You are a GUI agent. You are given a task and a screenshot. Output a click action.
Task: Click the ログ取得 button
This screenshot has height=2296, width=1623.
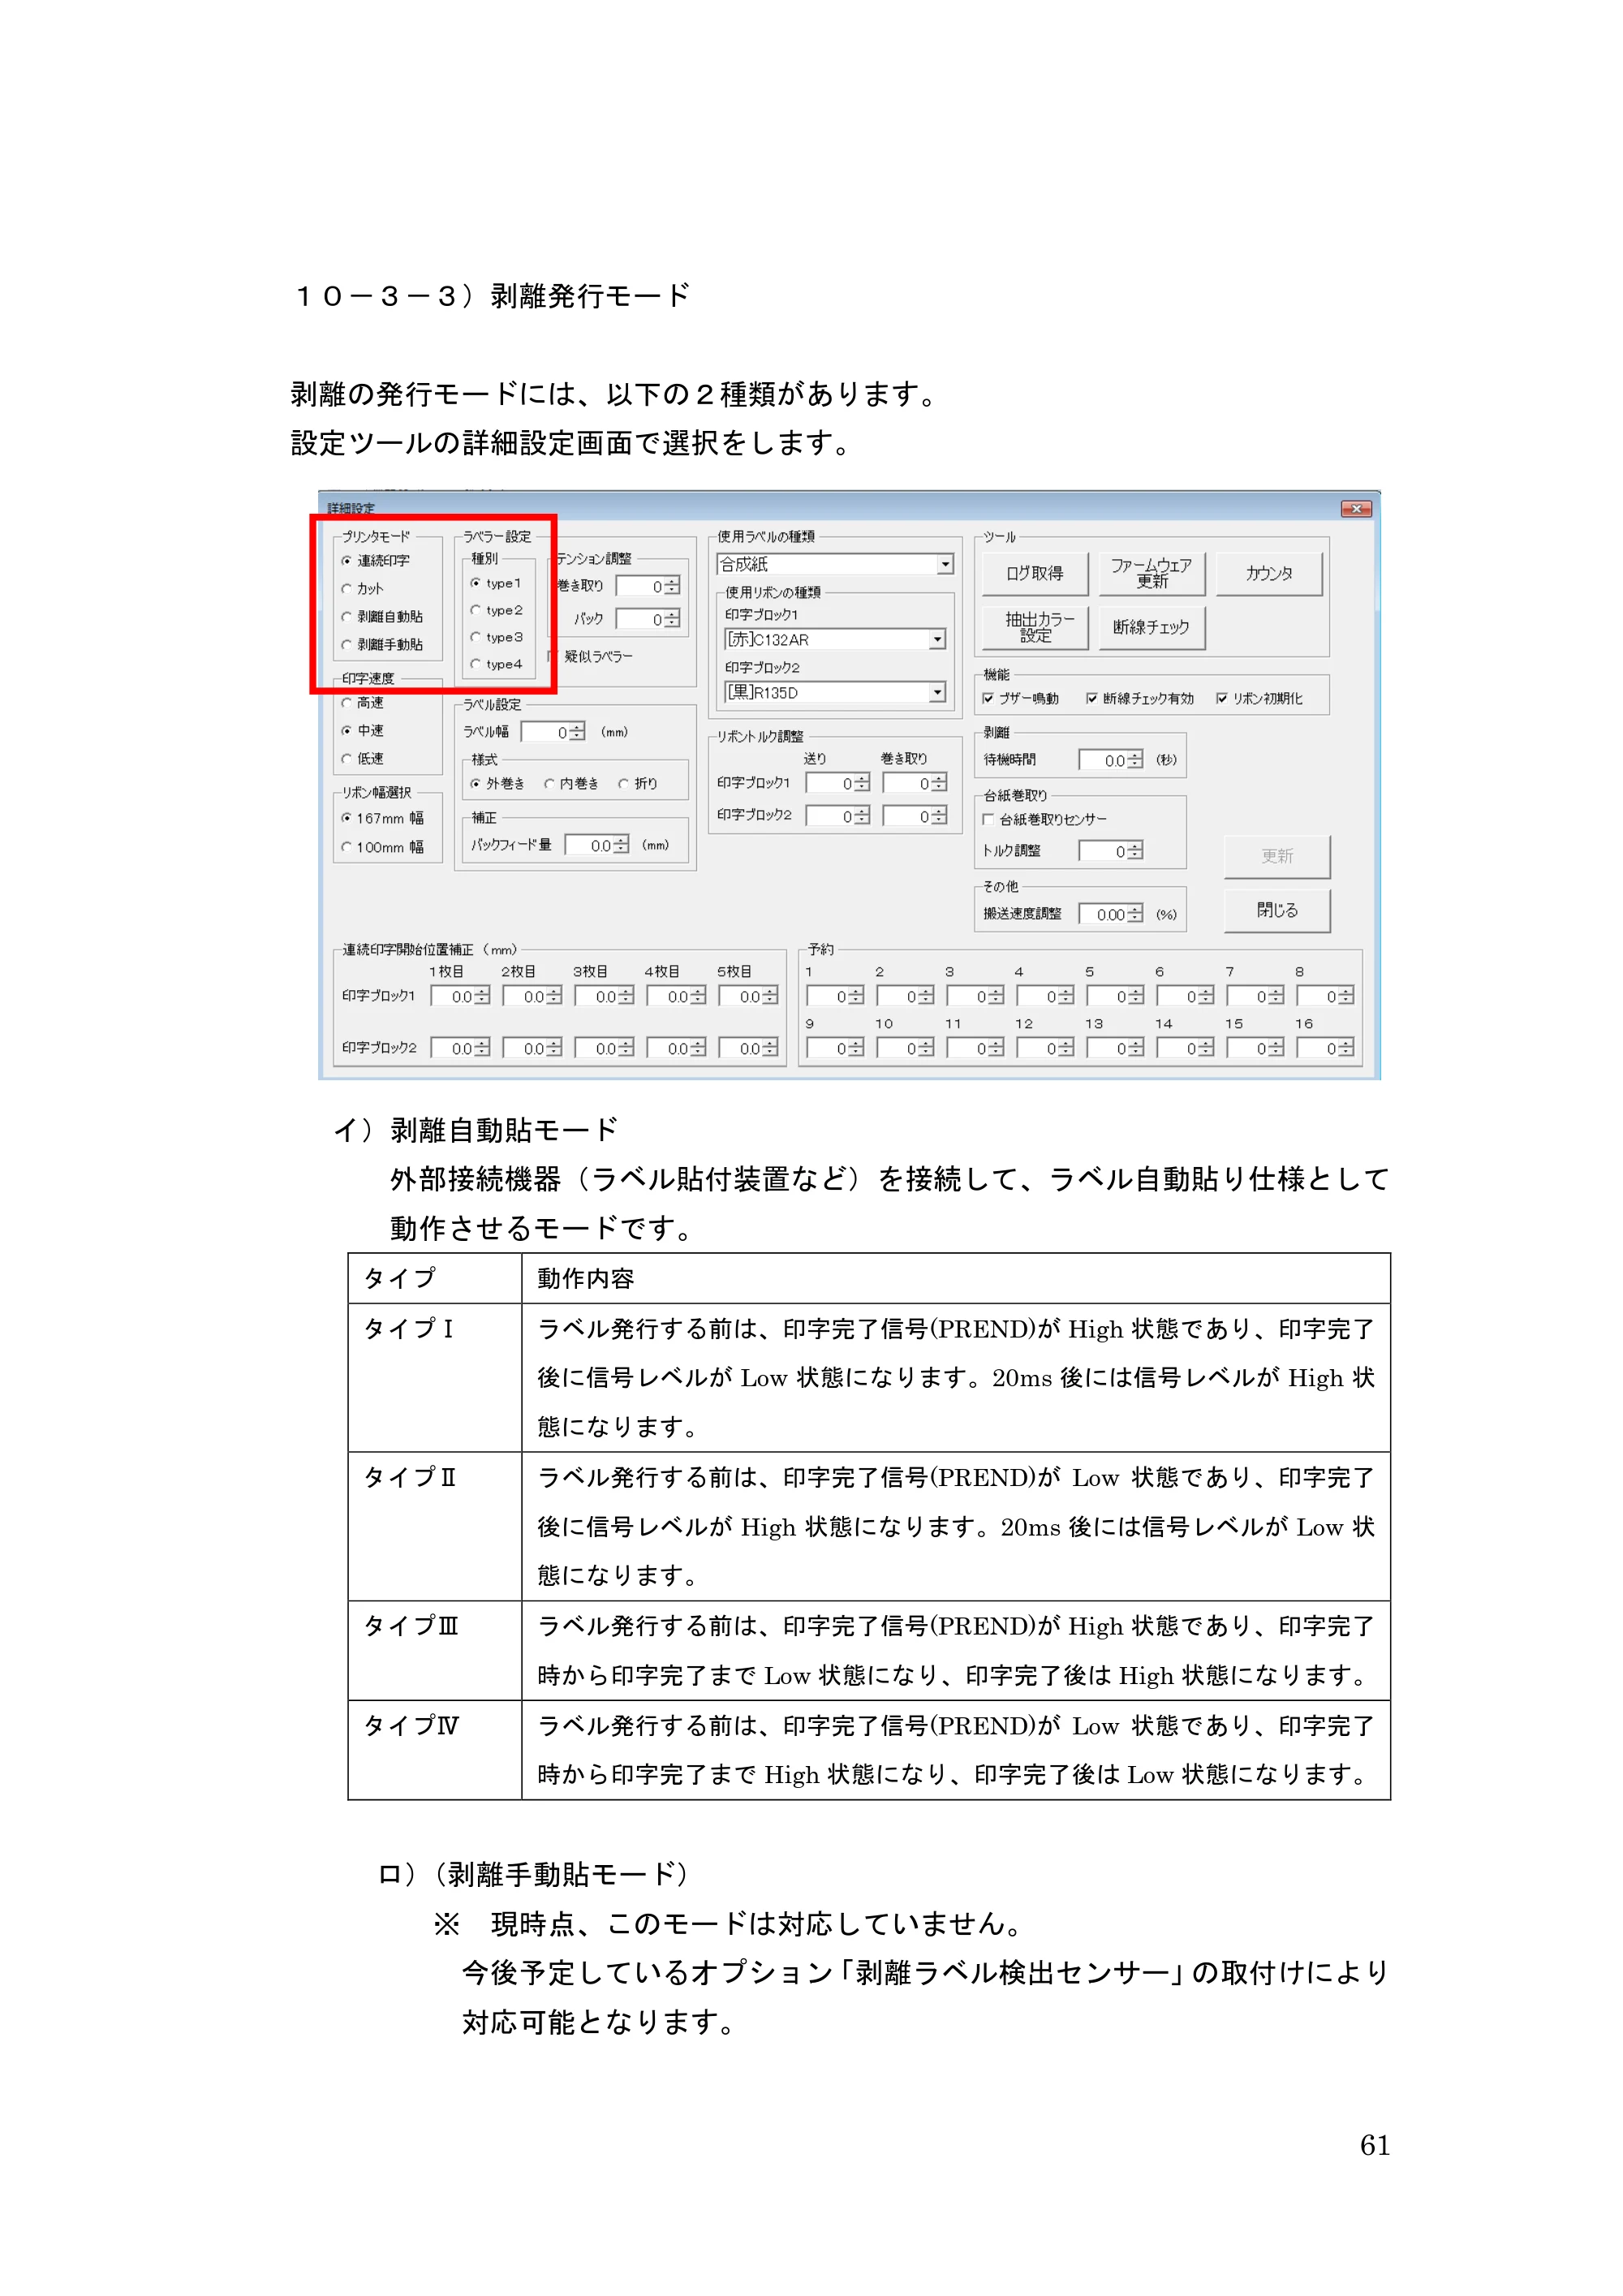[x=1035, y=574]
